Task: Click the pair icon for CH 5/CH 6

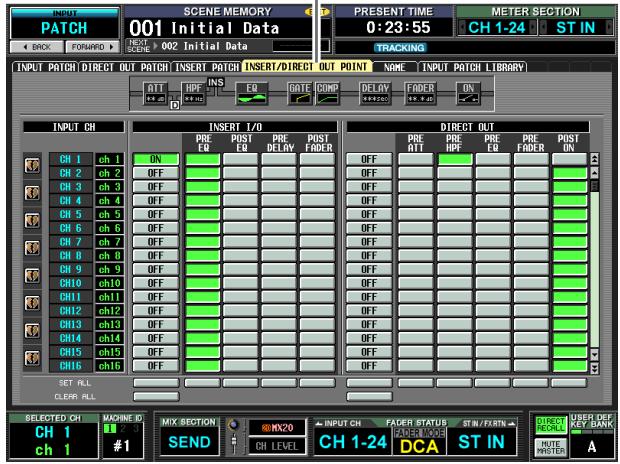Action: [32, 221]
